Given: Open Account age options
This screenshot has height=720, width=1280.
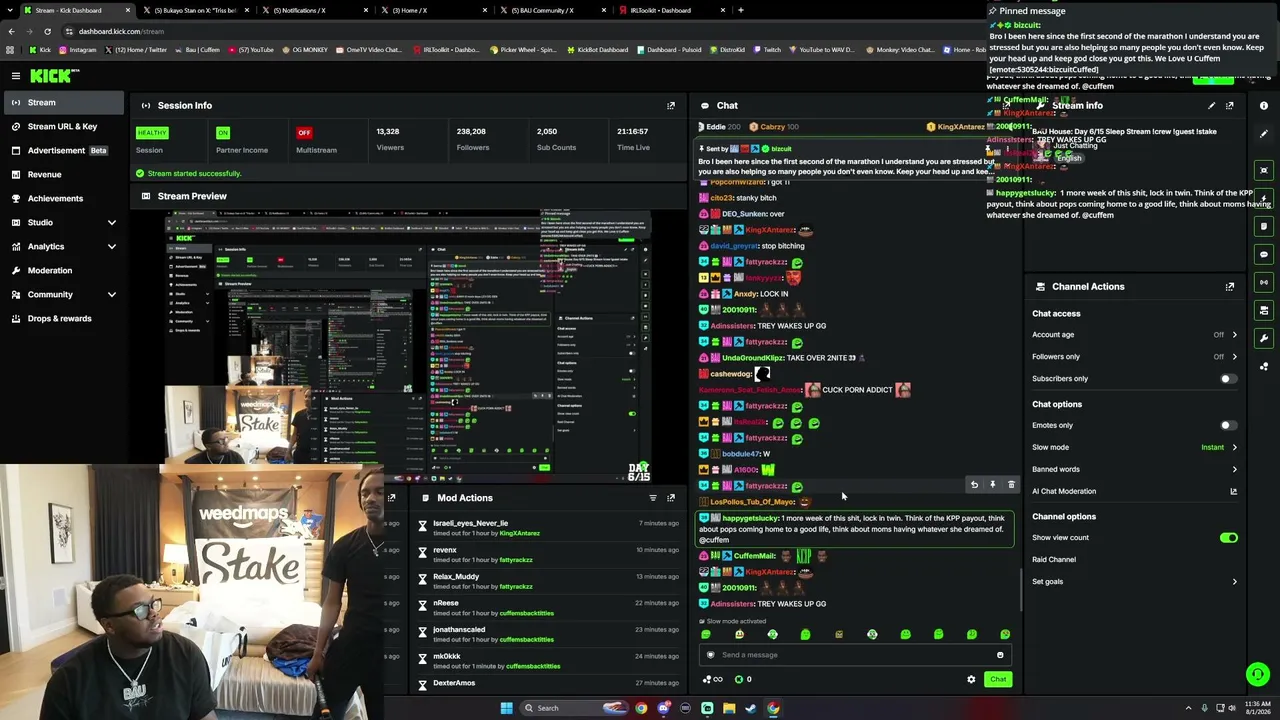Looking at the screenshot, I should tap(1134, 335).
